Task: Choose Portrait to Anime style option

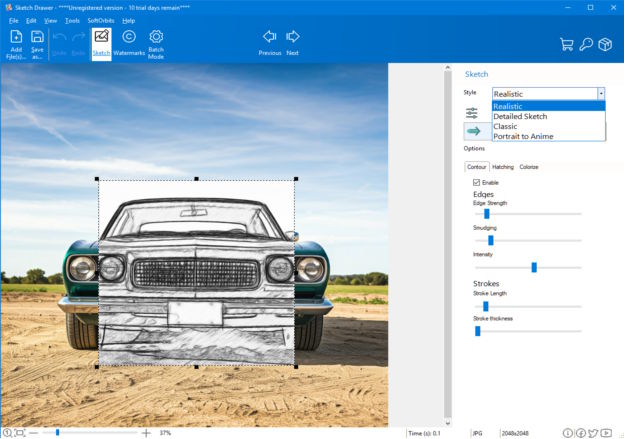Action: click(548, 136)
